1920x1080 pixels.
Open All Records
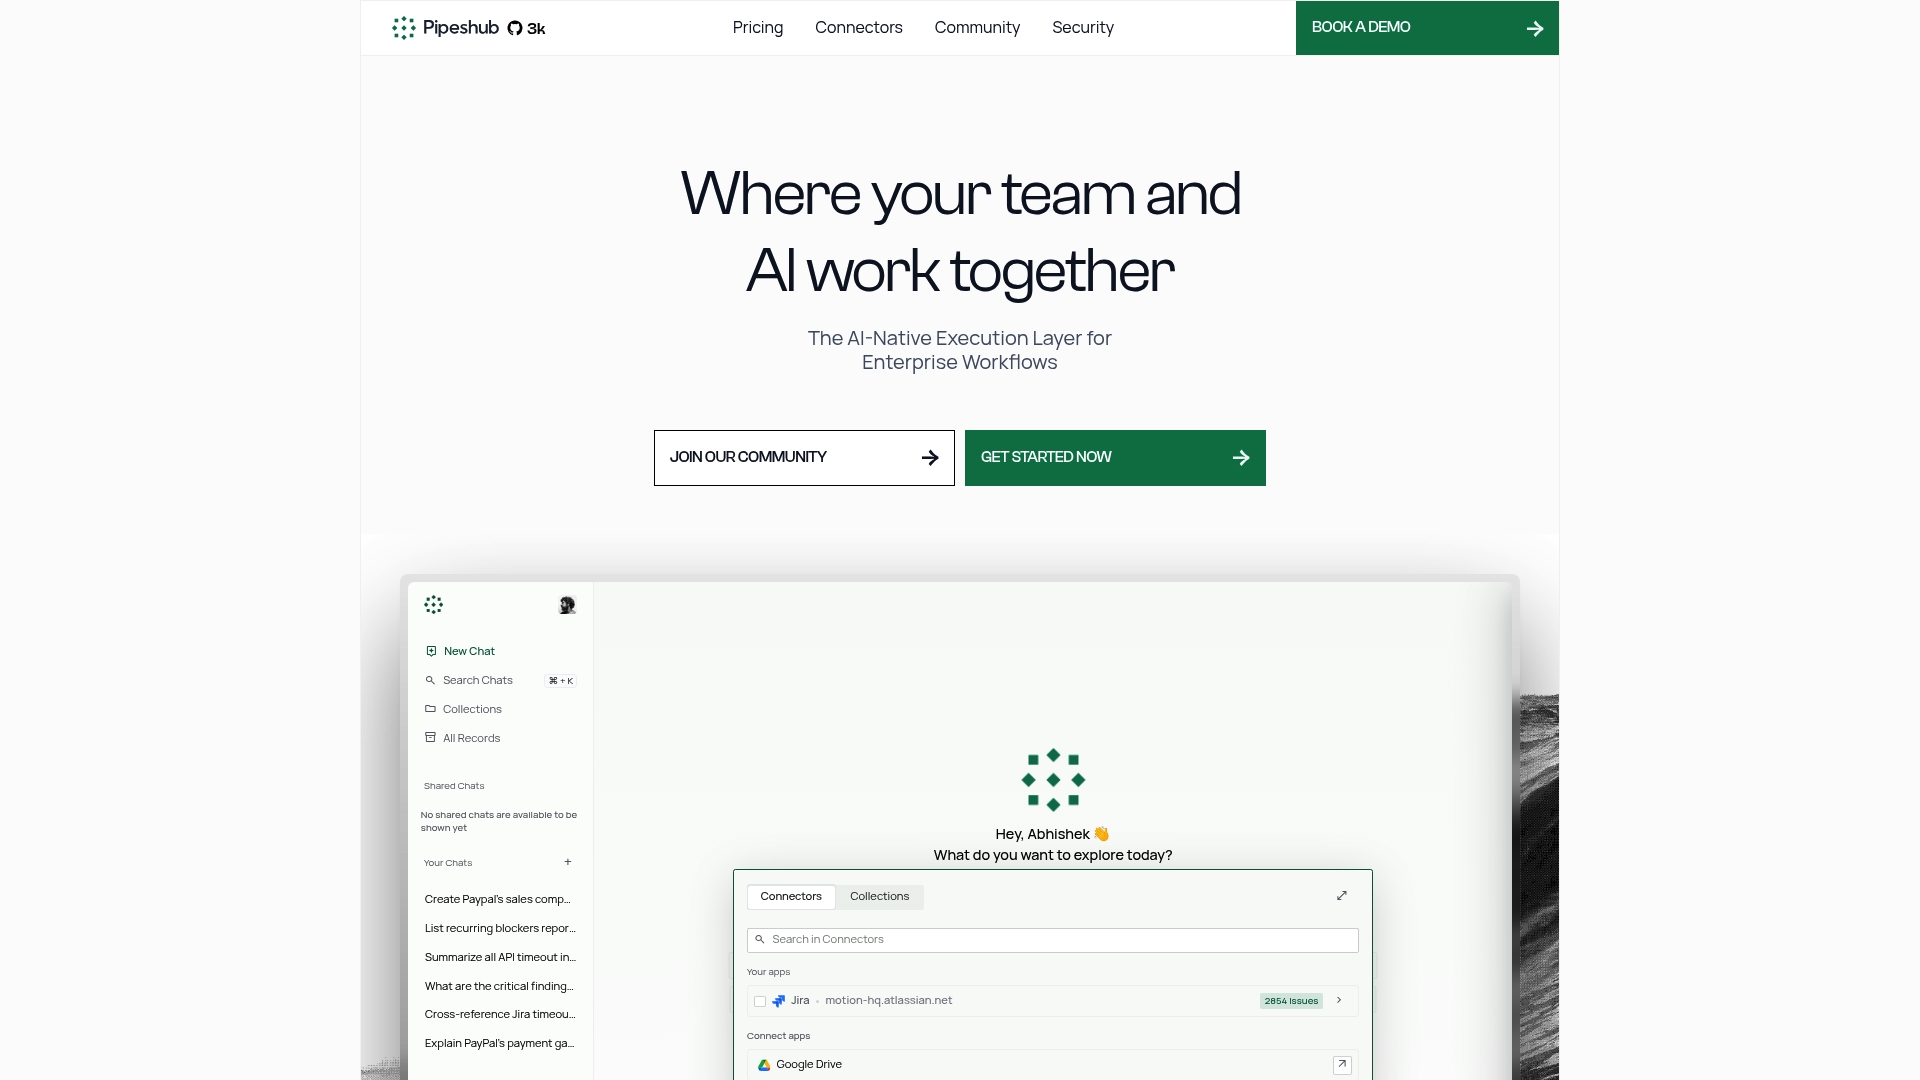pyautogui.click(x=471, y=738)
